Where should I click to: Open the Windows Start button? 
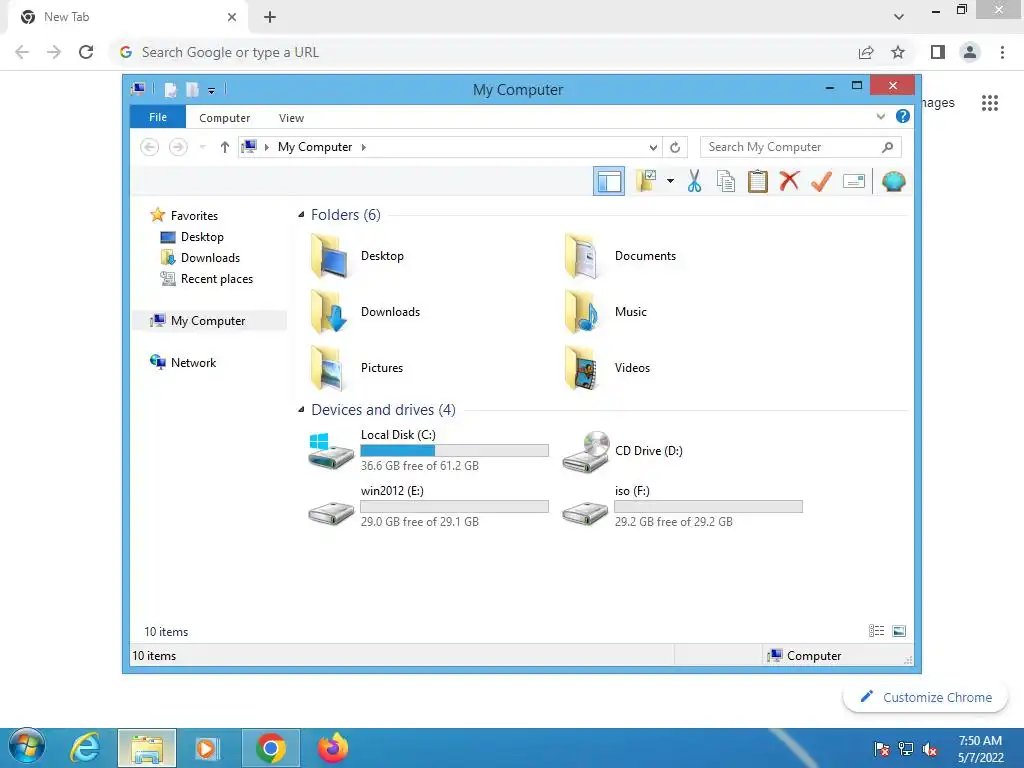click(x=27, y=746)
